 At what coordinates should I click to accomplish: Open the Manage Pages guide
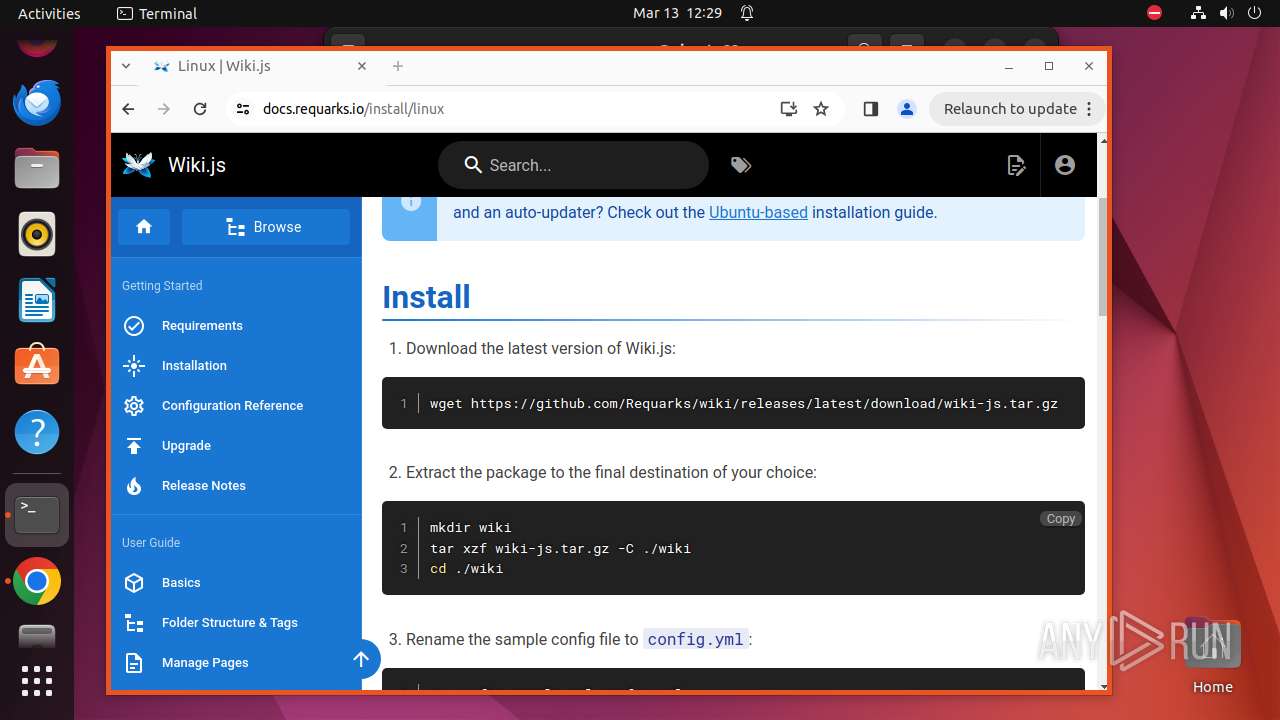click(x=205, y=663)
